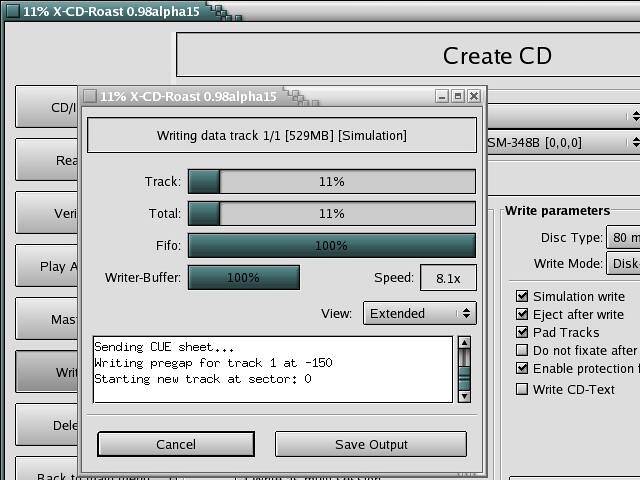
Task: Enable Do not fixate after write
Action: tap(522, 350)
